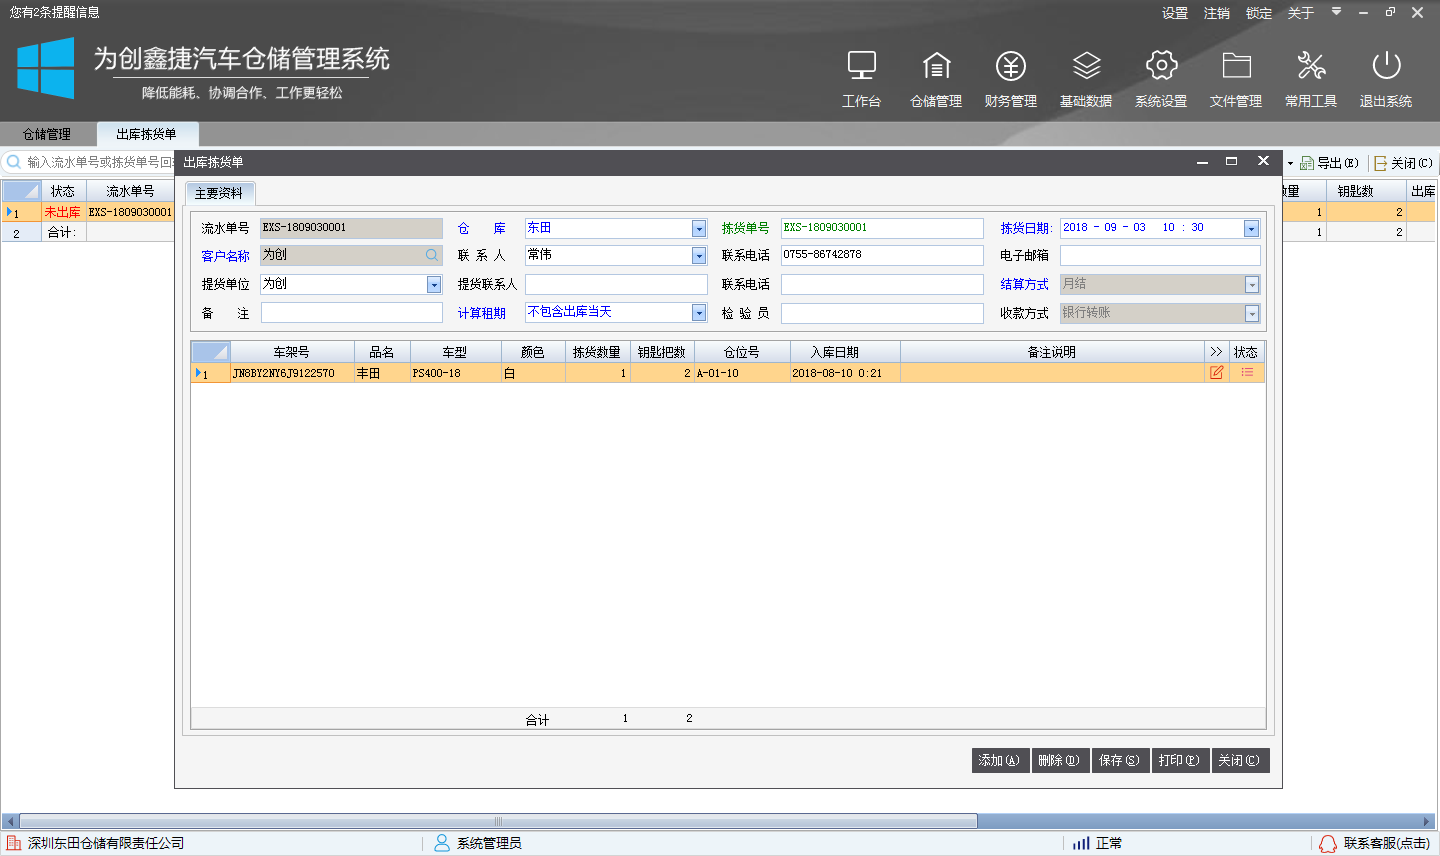Click the magnifier icon in 客户名称 field
This screenshot has height=856, width=1440.
432,255
